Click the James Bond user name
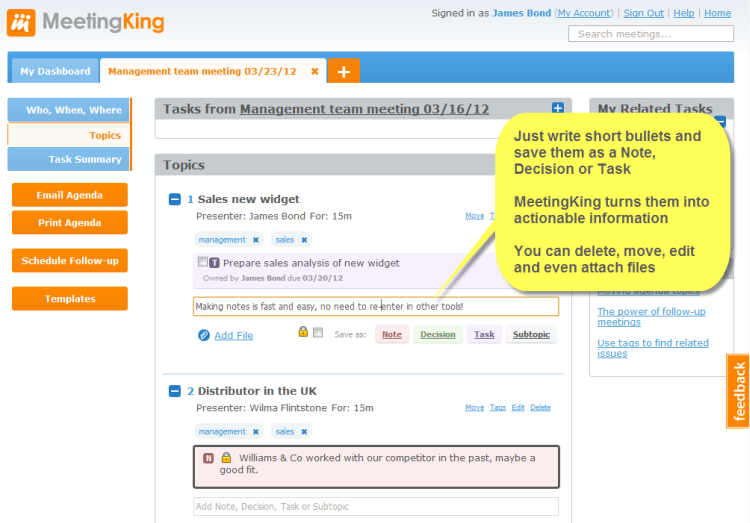This screenshot has height=523, width=750. click(521, 13)
